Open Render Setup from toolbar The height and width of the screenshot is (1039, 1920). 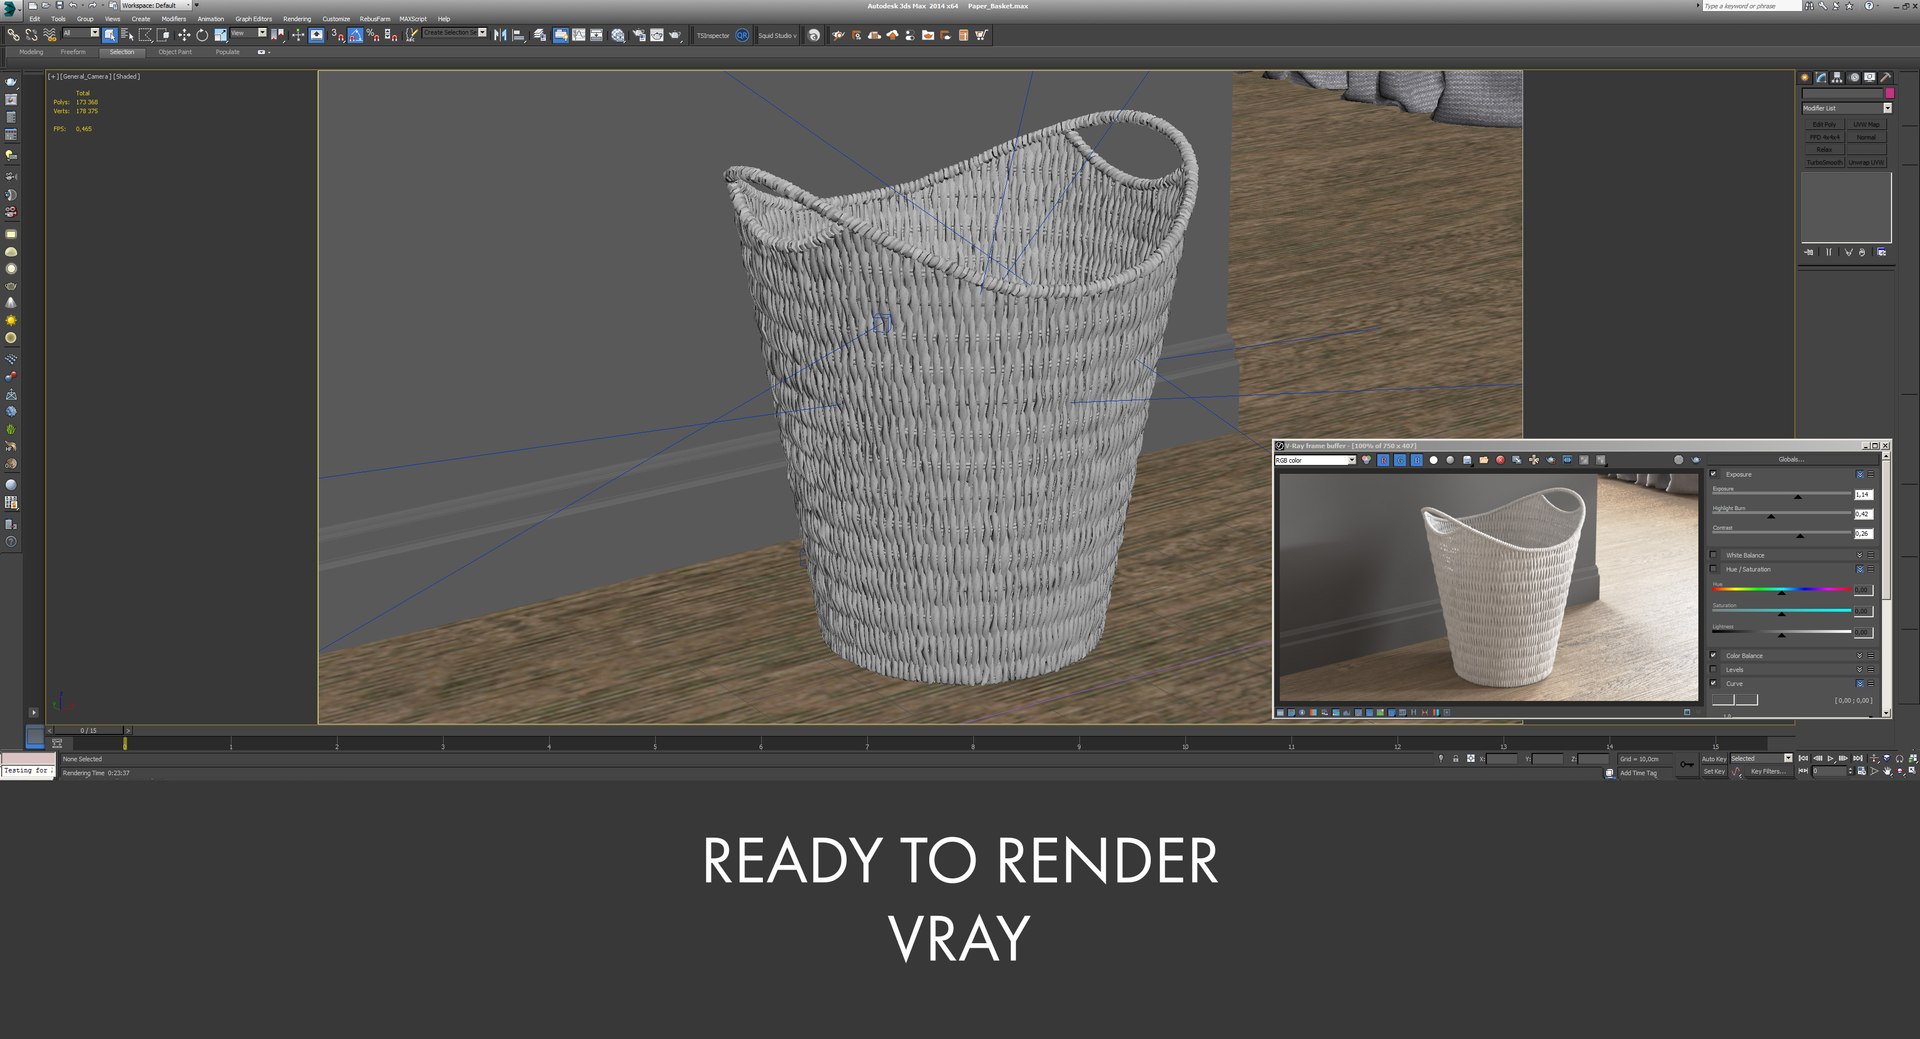tap(639, 35)
